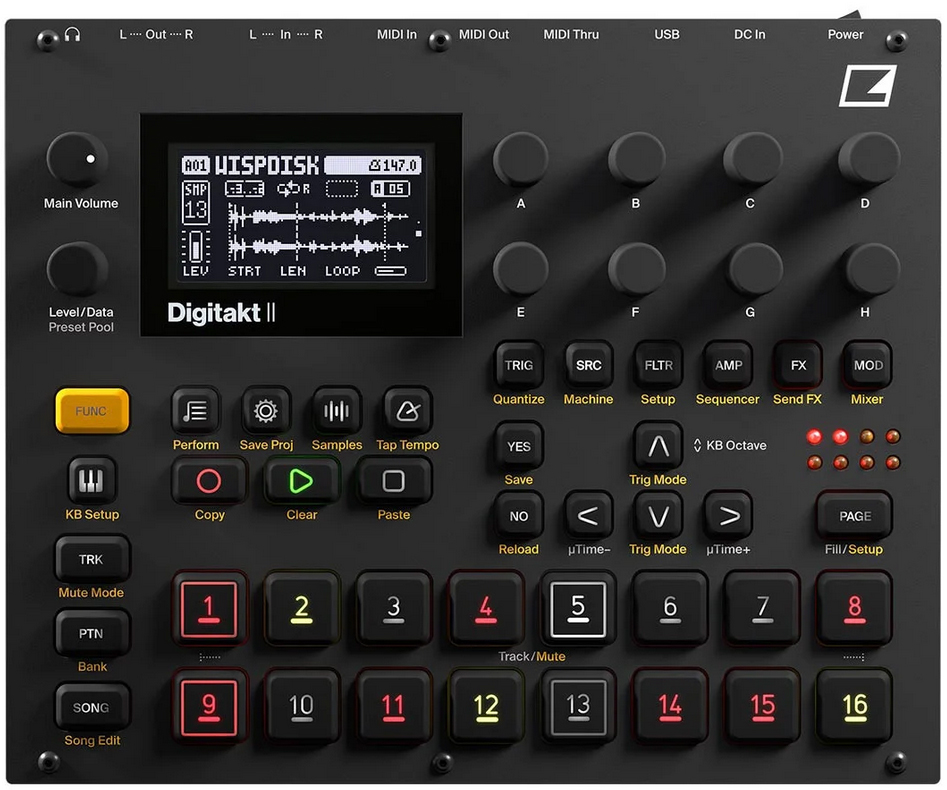
Task: Toggle track 1 trig key
Action: click(x=208, y=607)
